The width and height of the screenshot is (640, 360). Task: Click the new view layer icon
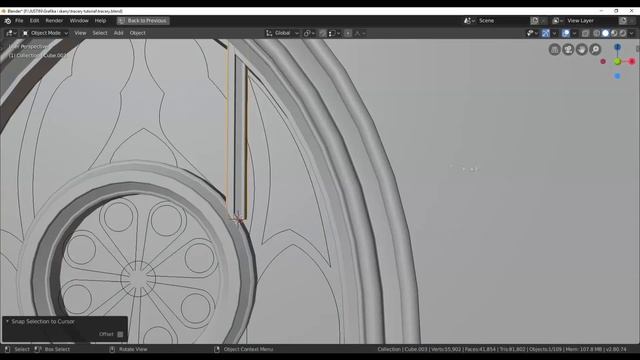623,21
